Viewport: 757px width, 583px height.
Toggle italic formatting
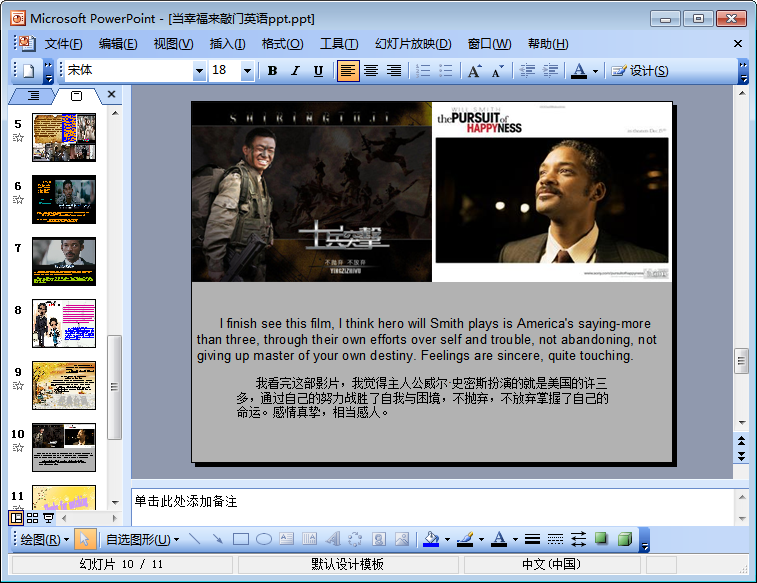tap(295, 71)
